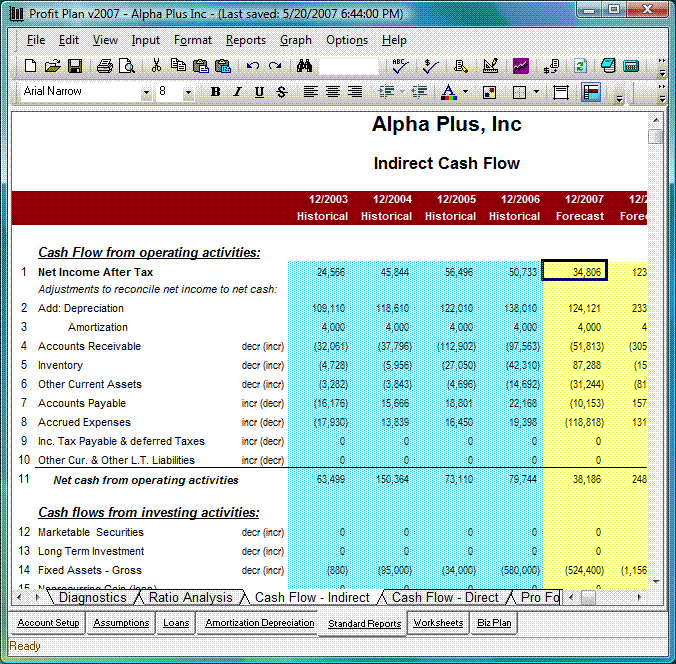Open the cell borders dropdown arrow
The image size is (676, 664).
pos(536,92)
